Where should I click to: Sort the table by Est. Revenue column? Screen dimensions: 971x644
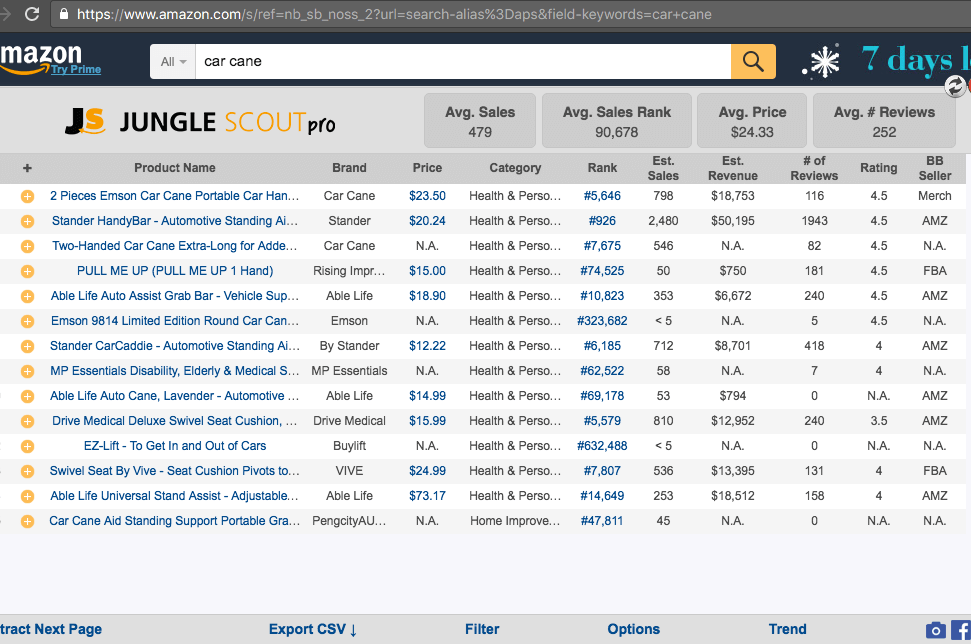pos(733,168)
